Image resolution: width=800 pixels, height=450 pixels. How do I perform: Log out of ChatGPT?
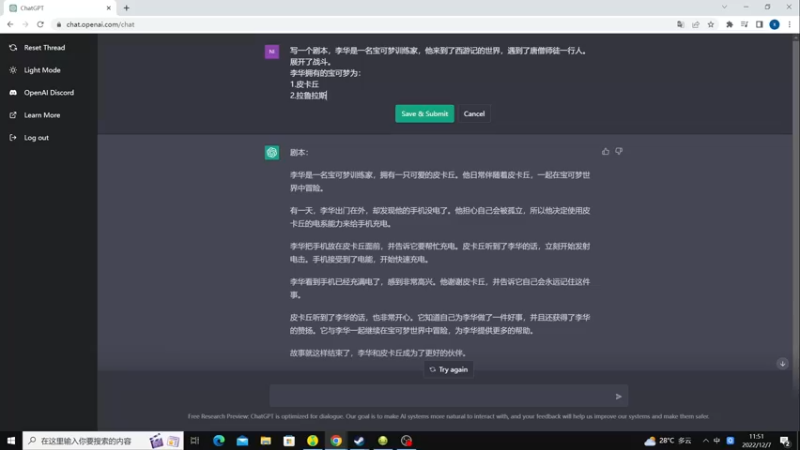pyautogui.click(x=30, y=137)
